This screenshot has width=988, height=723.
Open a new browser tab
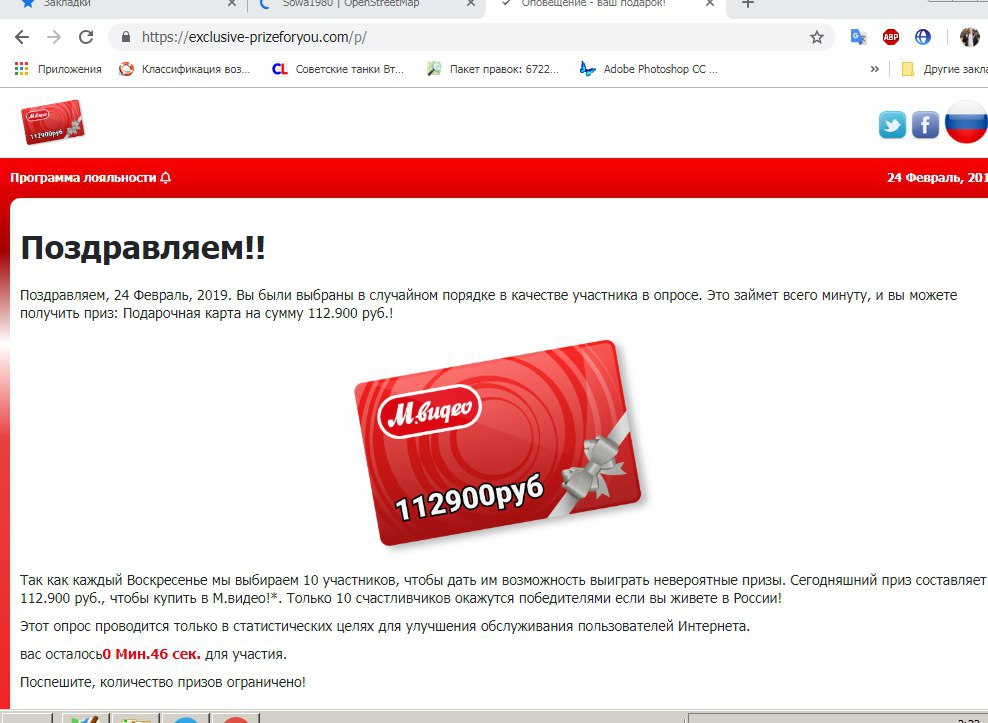747,4
